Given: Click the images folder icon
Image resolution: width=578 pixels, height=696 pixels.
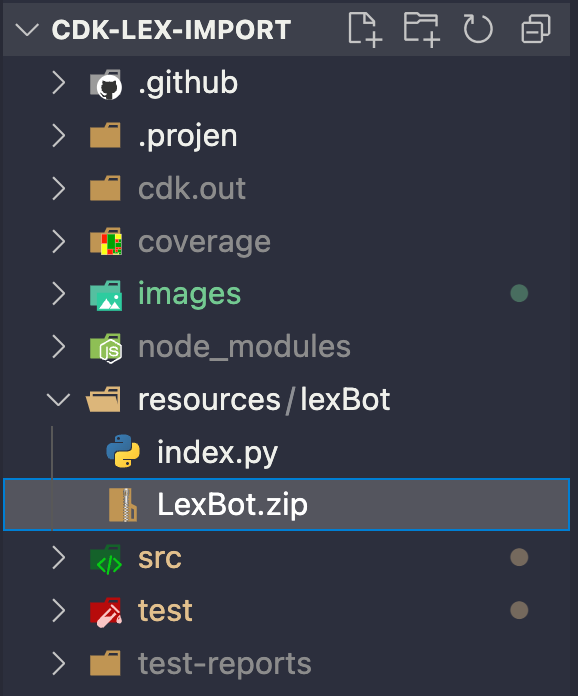Looking at the screenshot, I should click(x=106, y=295).
